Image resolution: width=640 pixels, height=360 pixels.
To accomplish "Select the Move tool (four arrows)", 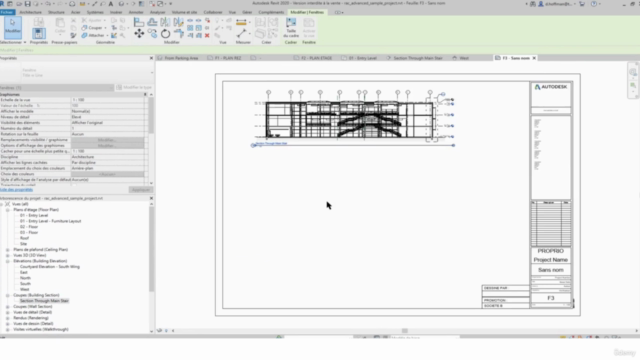I will [x=139, y=33].
